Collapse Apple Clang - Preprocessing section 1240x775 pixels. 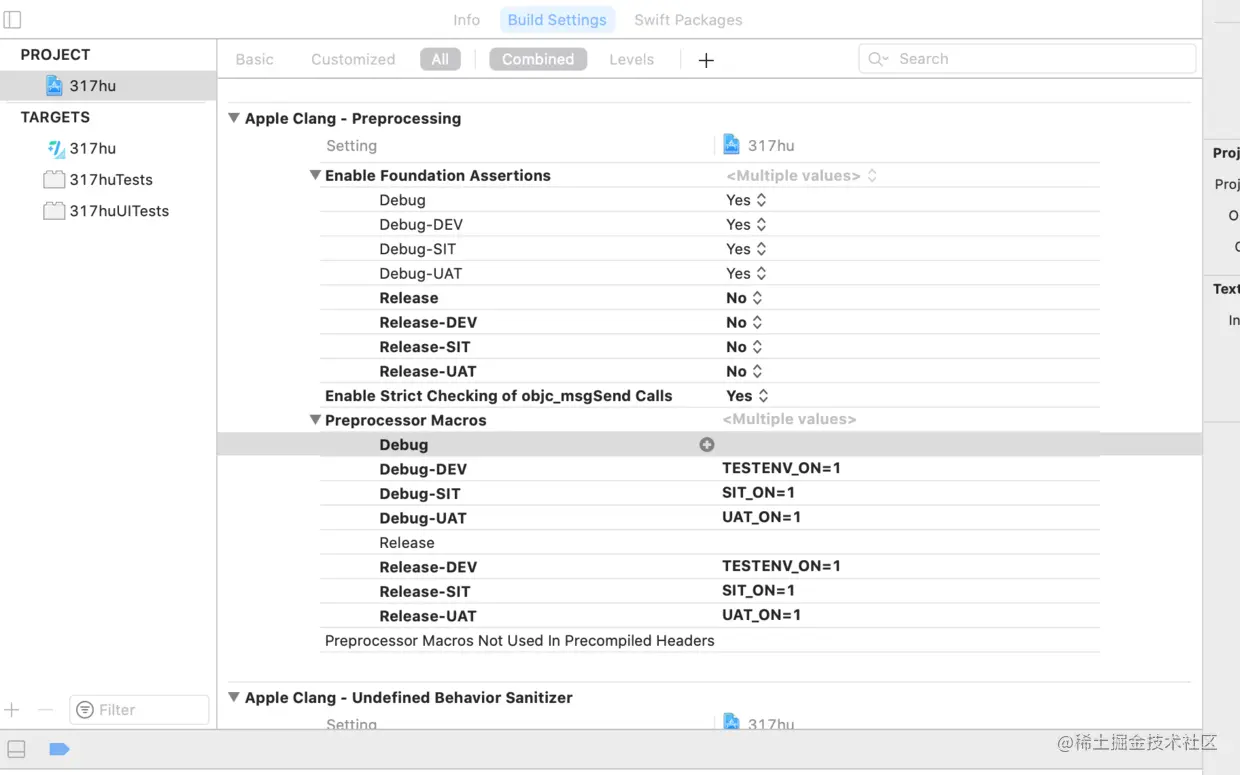point(234,118)
